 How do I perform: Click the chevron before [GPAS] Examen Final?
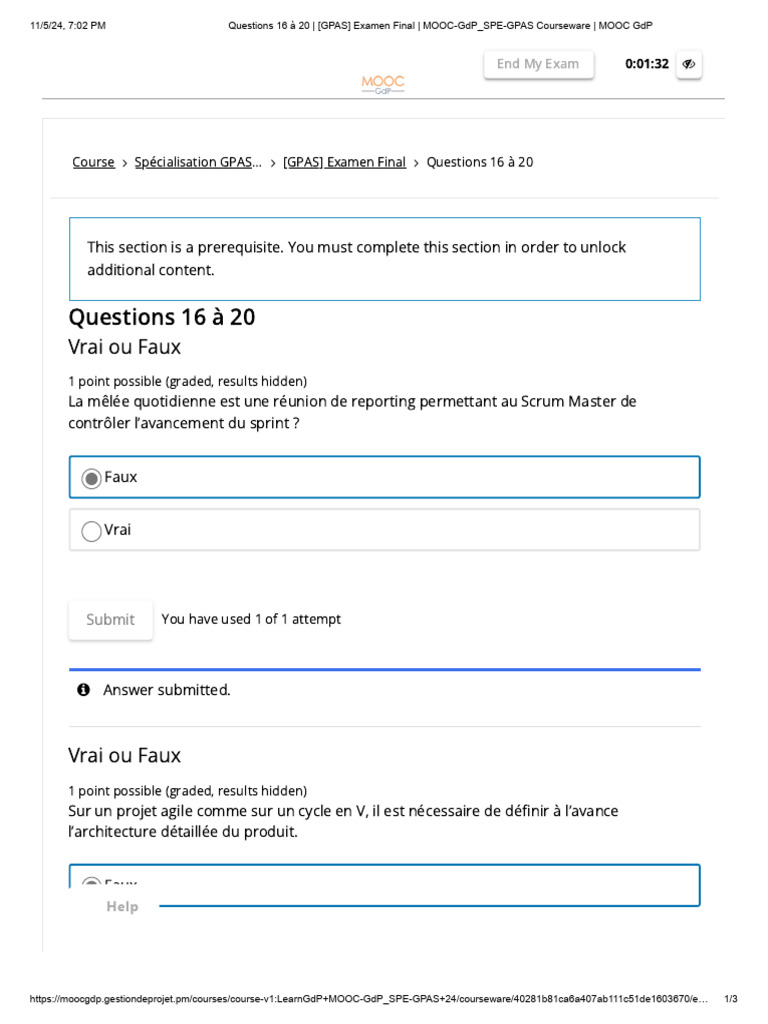click(273, 163)
